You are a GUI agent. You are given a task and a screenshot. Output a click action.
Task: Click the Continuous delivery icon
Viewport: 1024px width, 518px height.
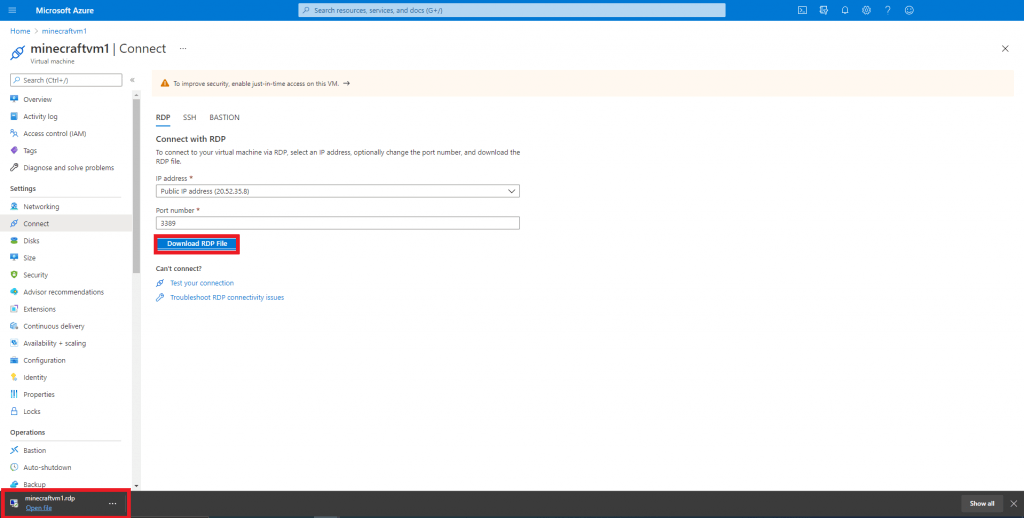click(x=14, y=326)
